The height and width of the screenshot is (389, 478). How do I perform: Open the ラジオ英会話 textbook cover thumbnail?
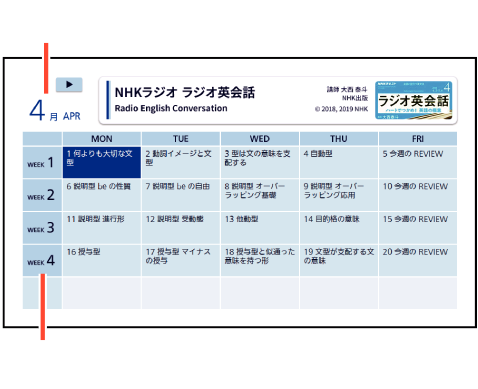pos(414,100)
